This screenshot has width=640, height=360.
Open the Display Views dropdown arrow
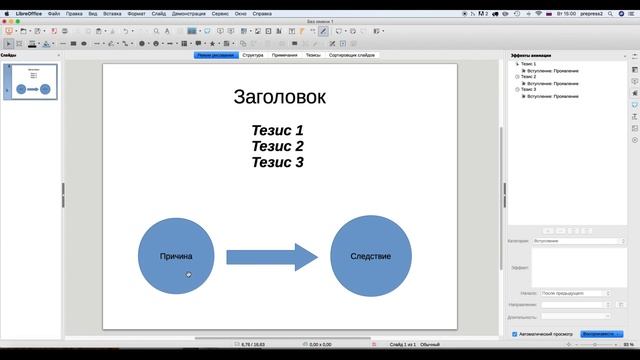click(200, 31)
